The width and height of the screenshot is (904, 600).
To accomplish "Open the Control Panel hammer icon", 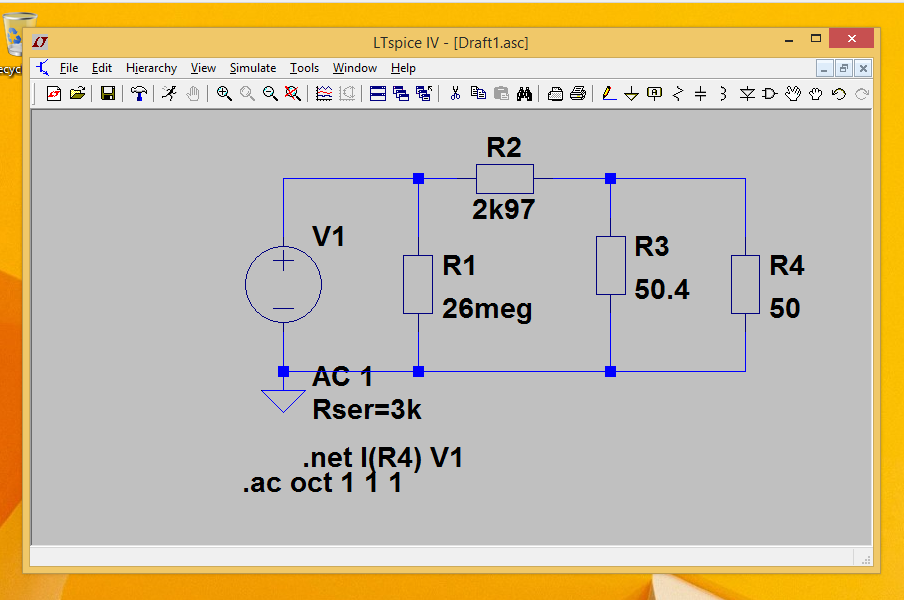I will point(139,93).
